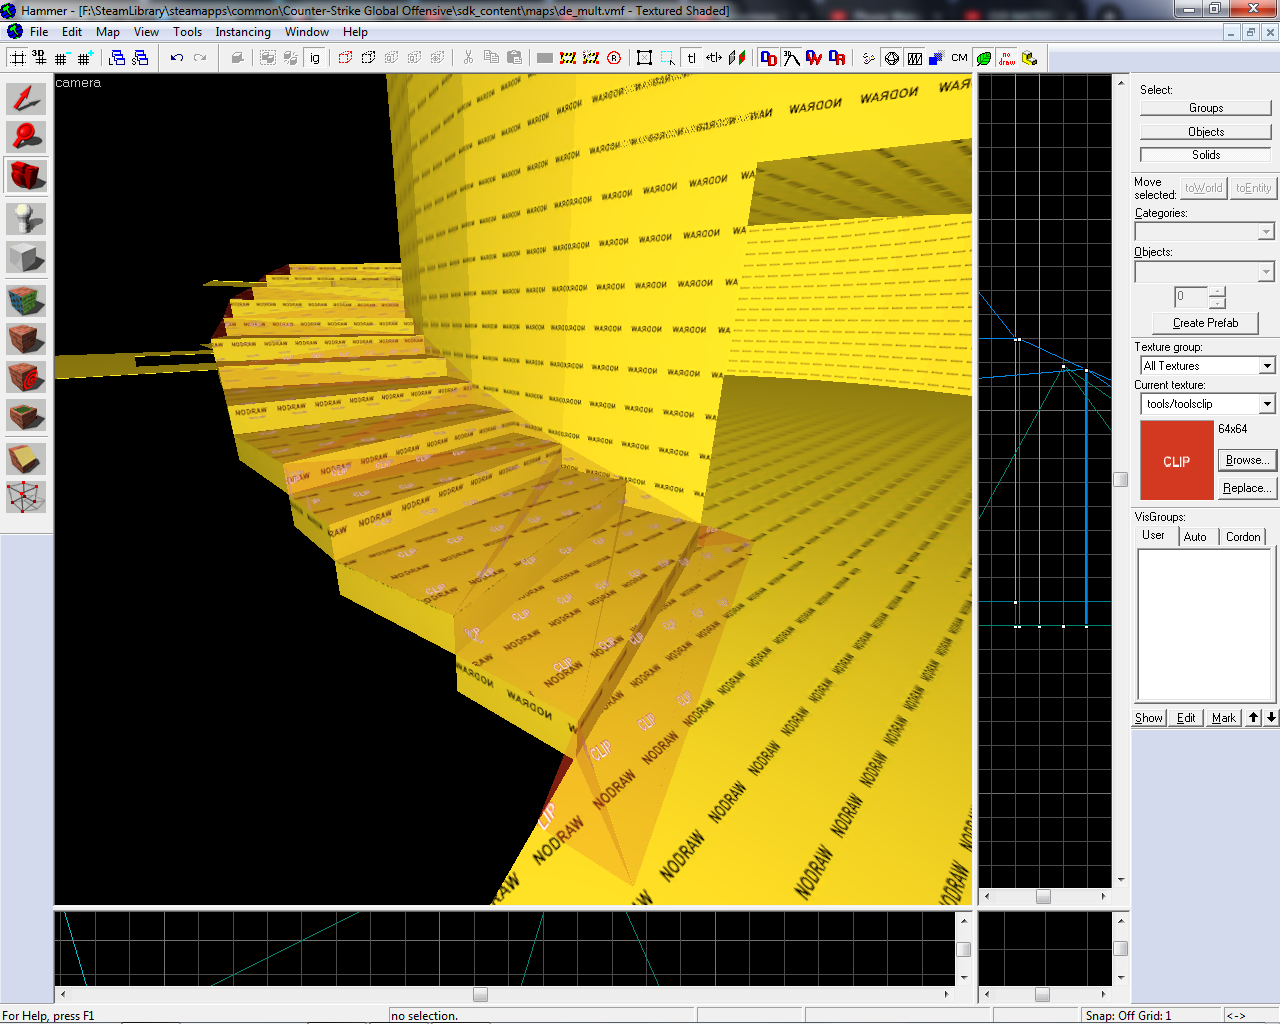Select the Vertex Manipulation tool
The image size is (1280, 1024).
tap(26, 496)
